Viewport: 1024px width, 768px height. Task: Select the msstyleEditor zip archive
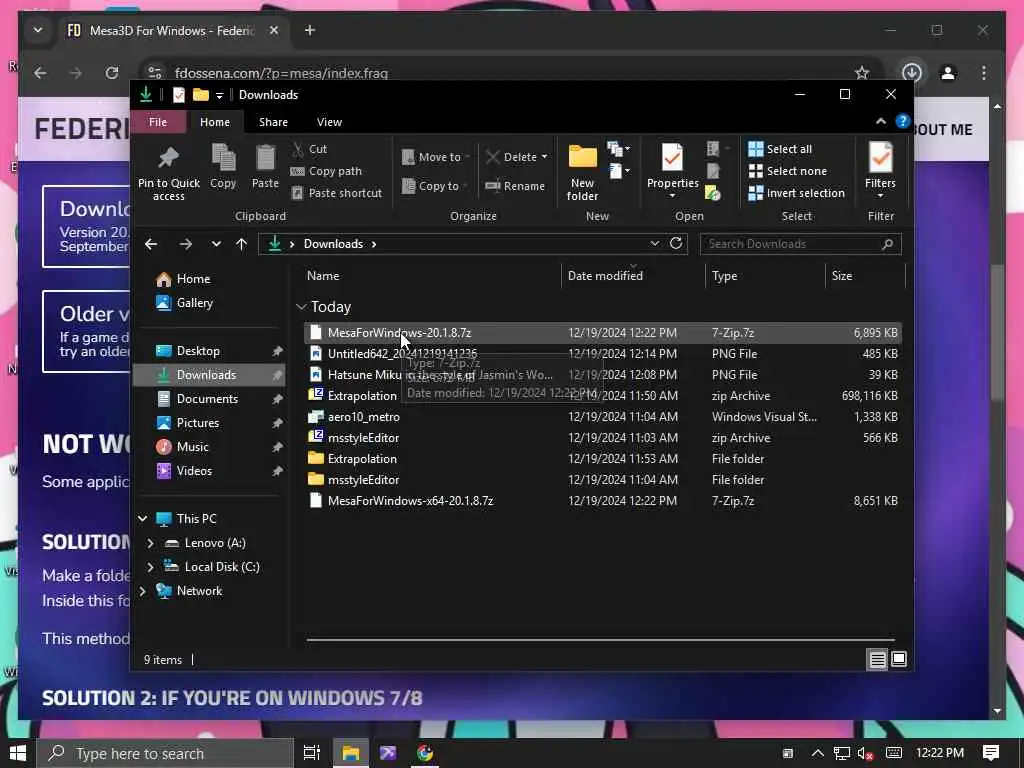pyautogui.click(x=602, y=438)
